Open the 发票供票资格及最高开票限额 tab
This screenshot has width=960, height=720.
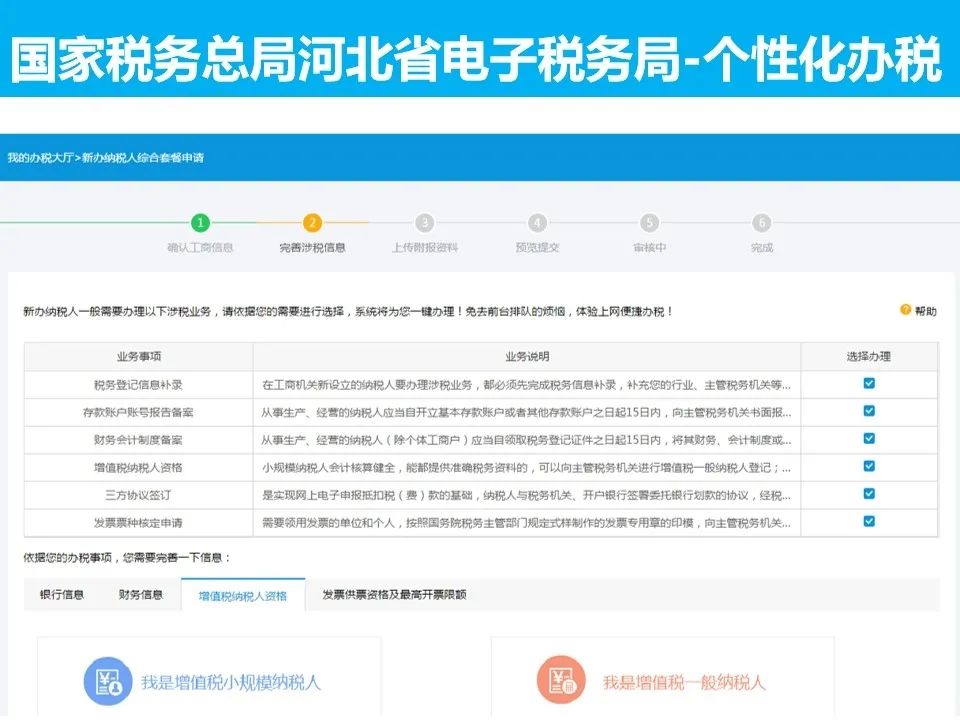click(394, 594)
